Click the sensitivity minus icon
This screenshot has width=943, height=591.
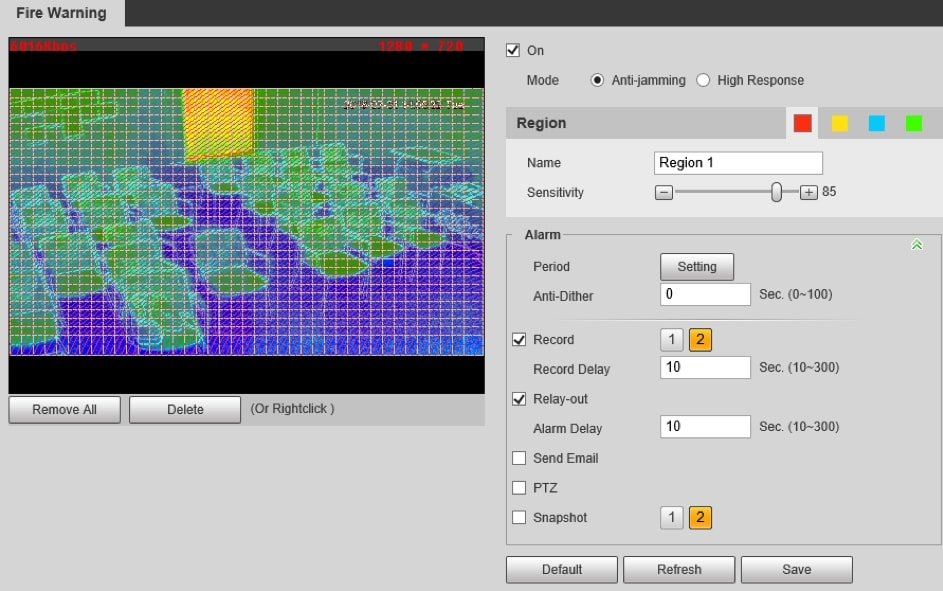pos(664,192)
